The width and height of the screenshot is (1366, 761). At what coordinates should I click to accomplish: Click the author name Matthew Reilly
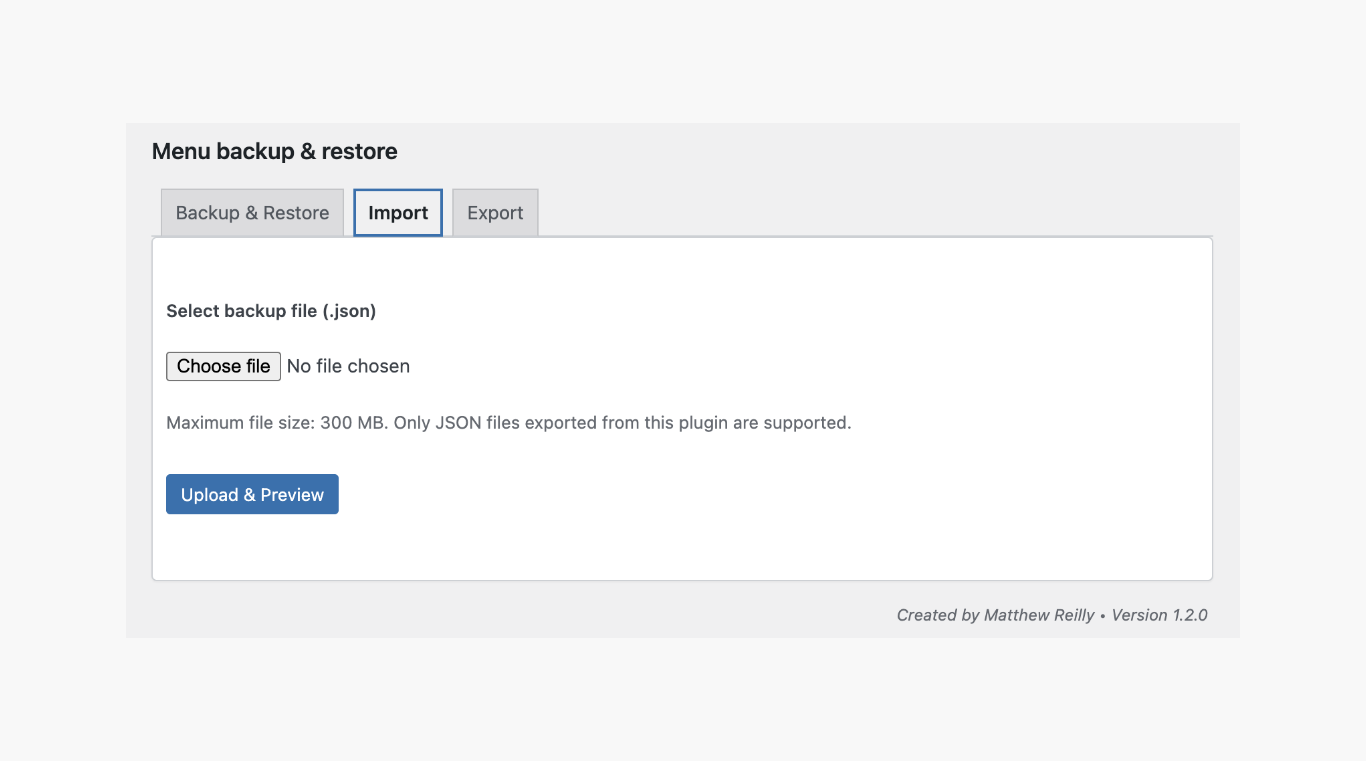[1039, 616]
